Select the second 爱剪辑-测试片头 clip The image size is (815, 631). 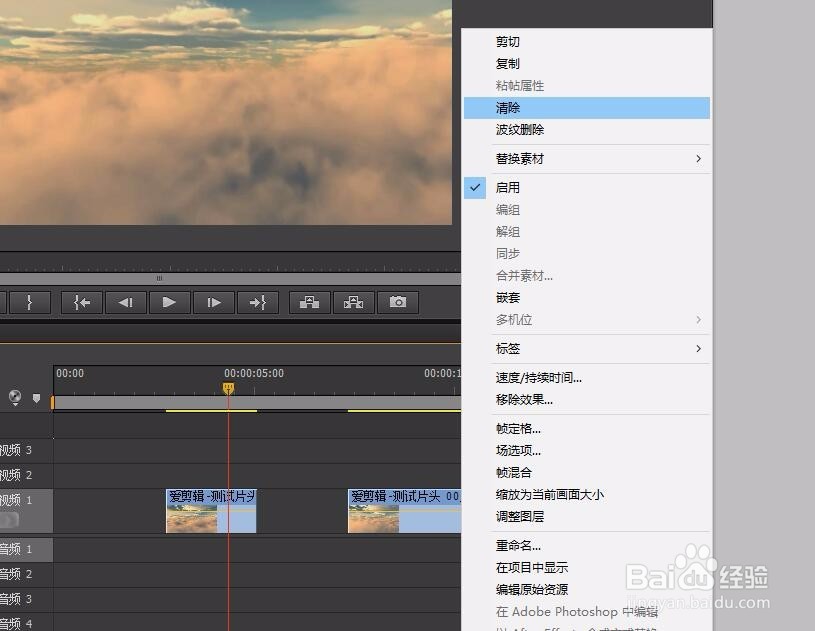[404, 511]
